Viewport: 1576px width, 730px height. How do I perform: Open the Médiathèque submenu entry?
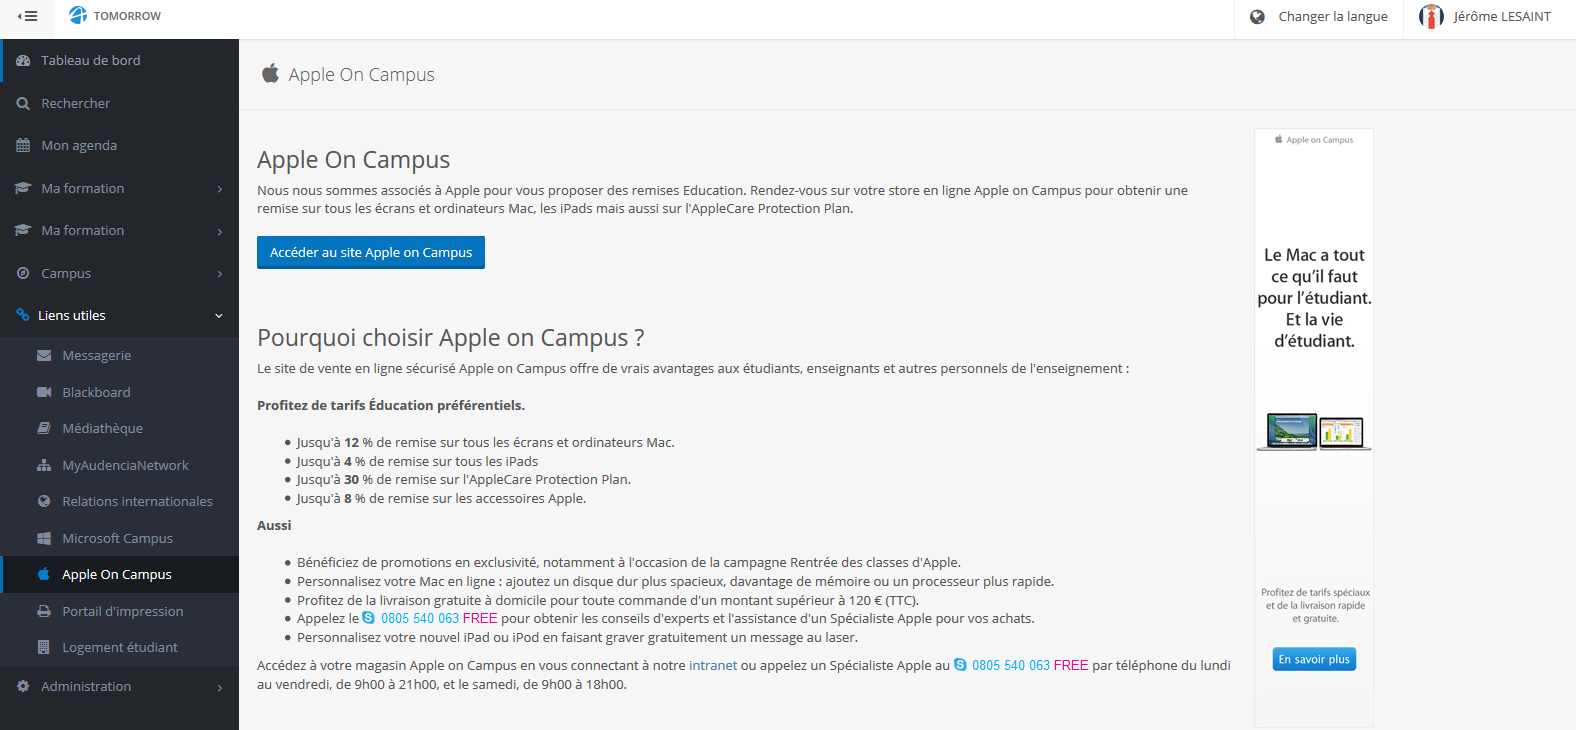tap(120, 428)
